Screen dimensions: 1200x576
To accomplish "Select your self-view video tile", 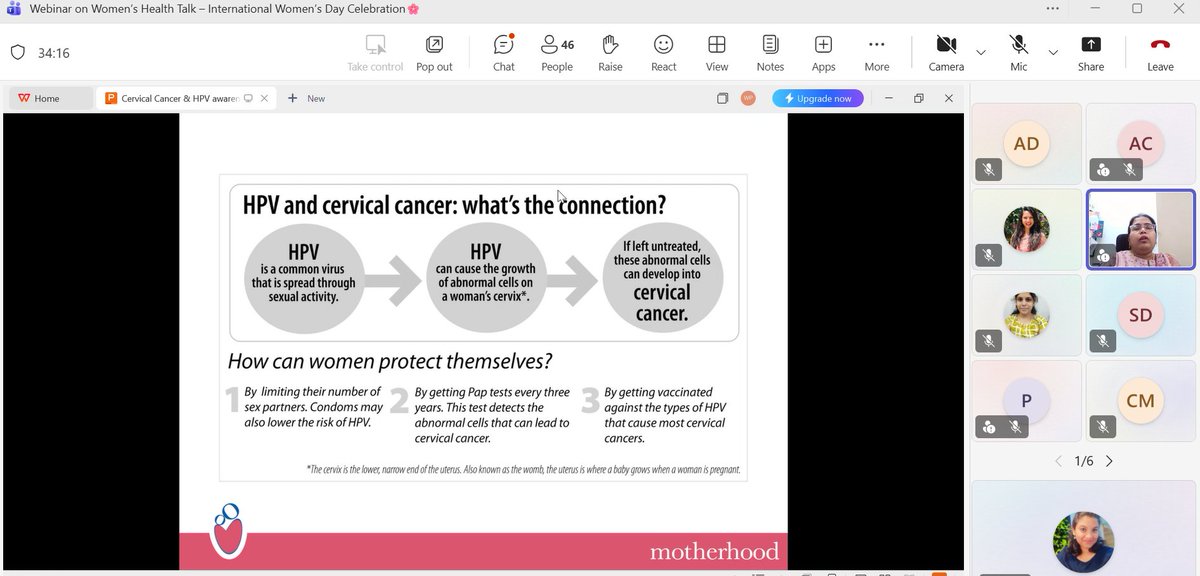I will [1084, 526].
